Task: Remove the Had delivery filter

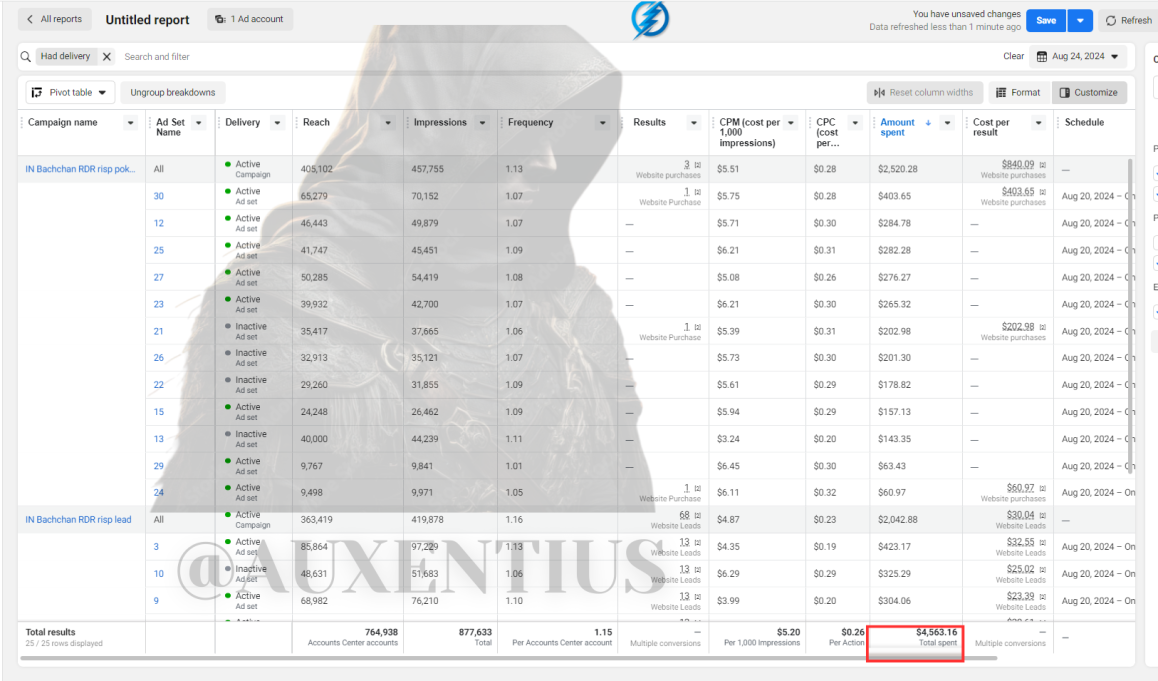Action: (107, 56)
